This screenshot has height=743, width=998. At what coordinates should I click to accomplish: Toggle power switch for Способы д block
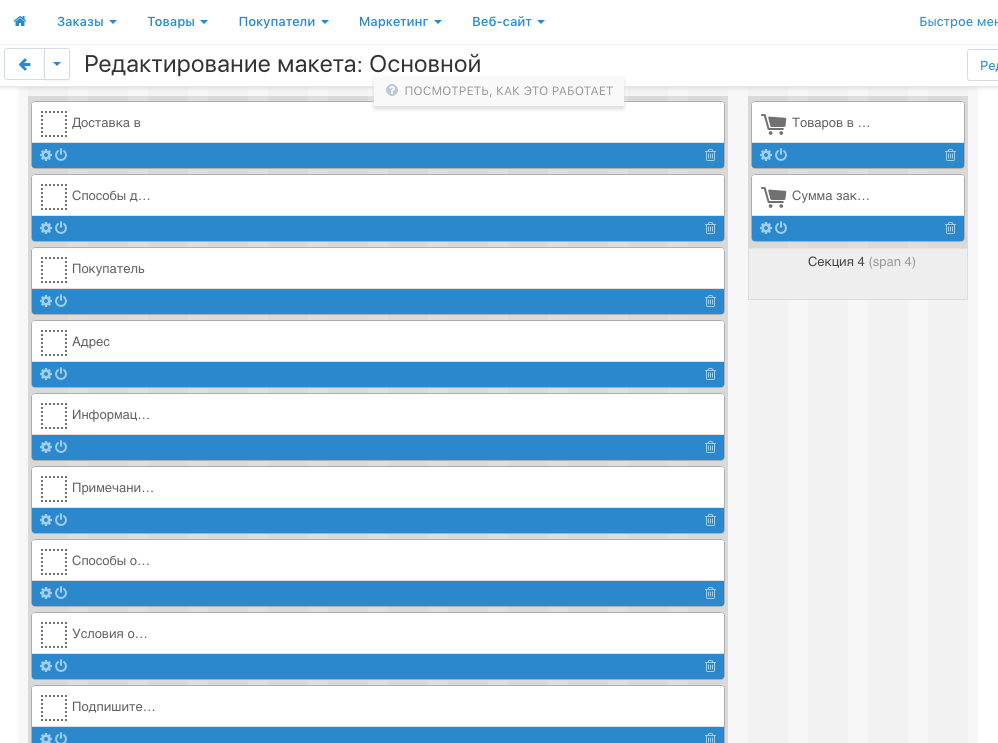(61, 228)
